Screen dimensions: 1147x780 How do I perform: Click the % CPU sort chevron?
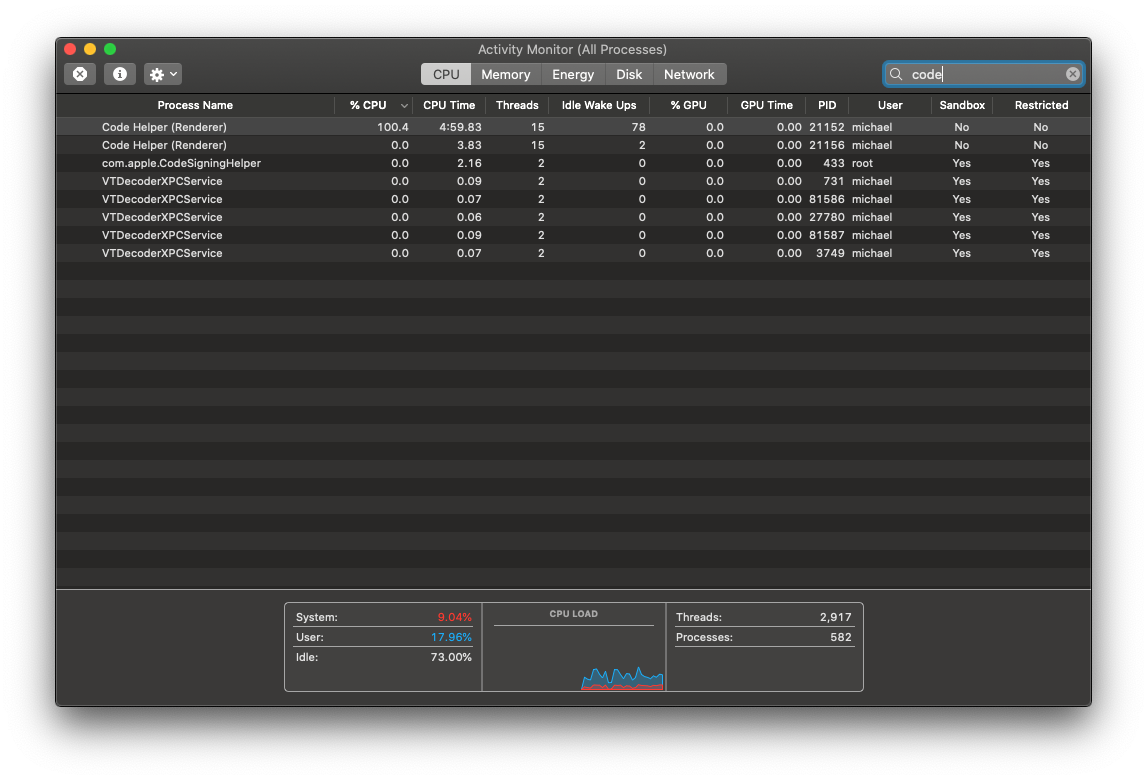tap(404, 105)
